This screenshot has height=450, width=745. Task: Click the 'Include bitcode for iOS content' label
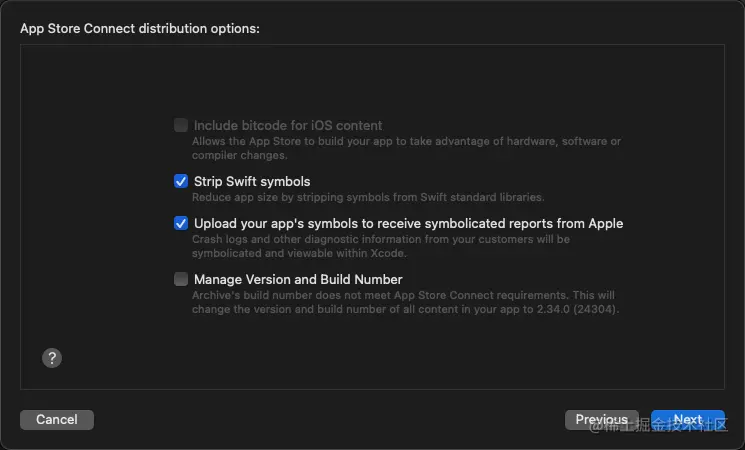coord(288,125)
